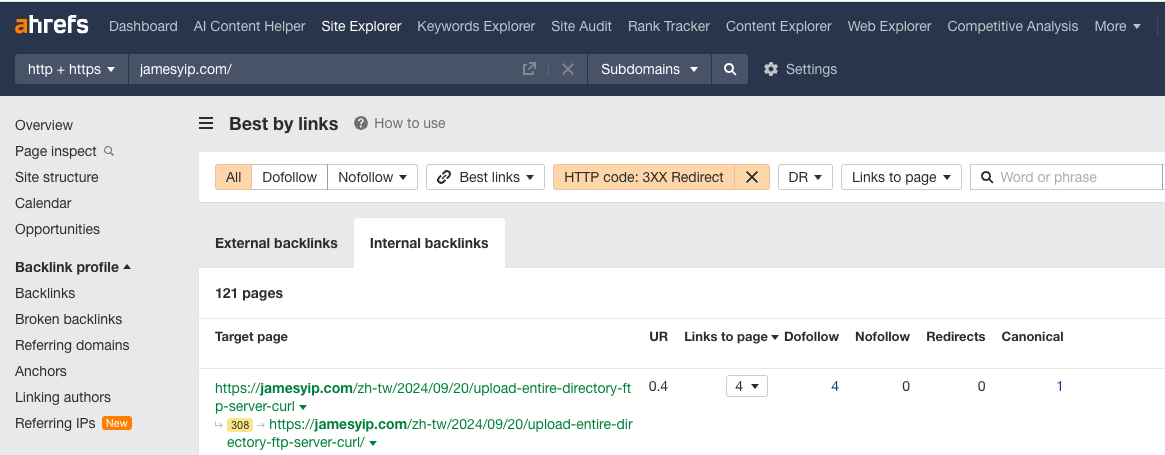Open Site Explorer
This screenshot has height=455, width=1165.
click(x=361, y=26)
